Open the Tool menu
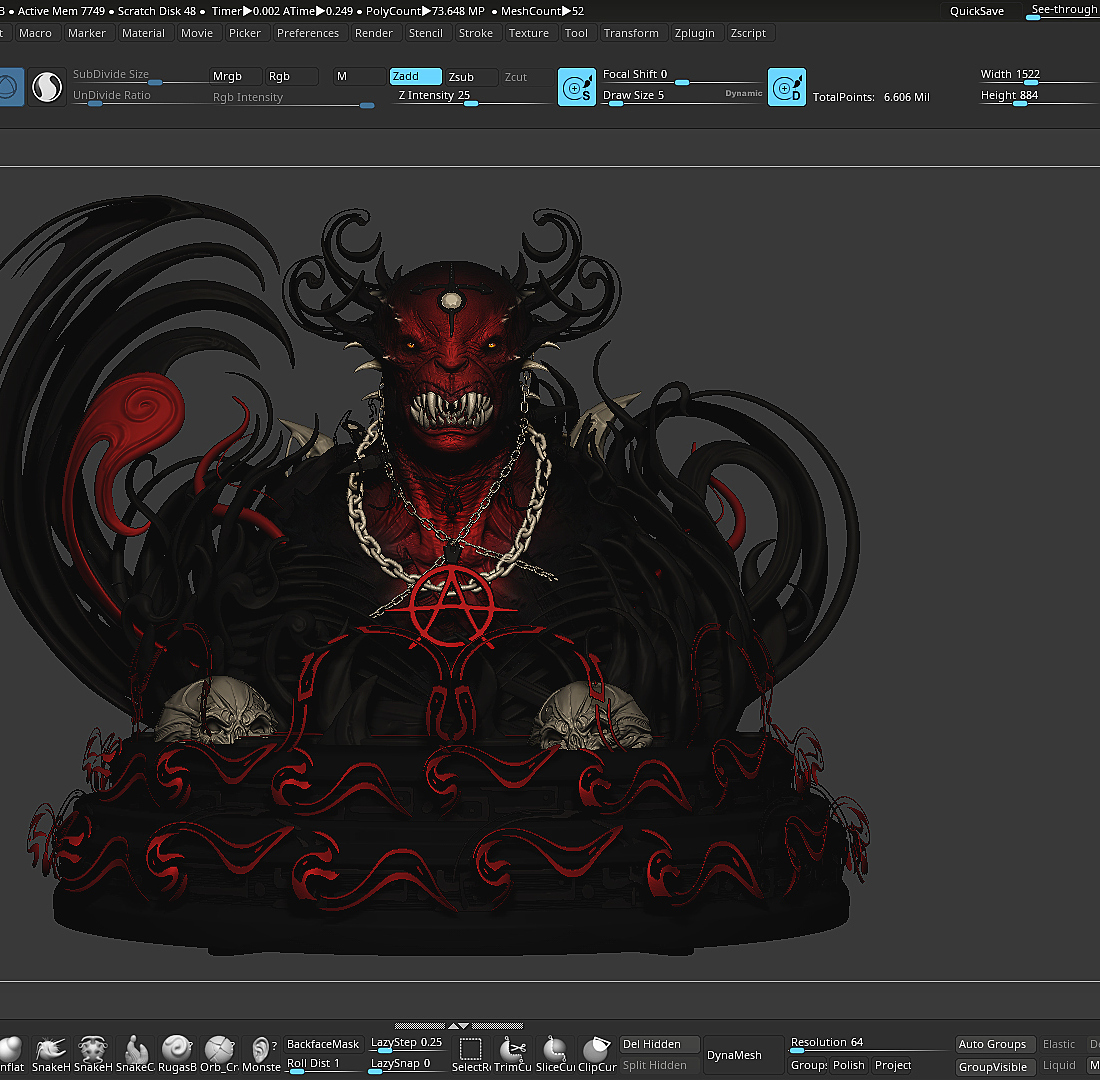The width and height of the screenshot is (1100, 1080). click(x=576, y=33)
